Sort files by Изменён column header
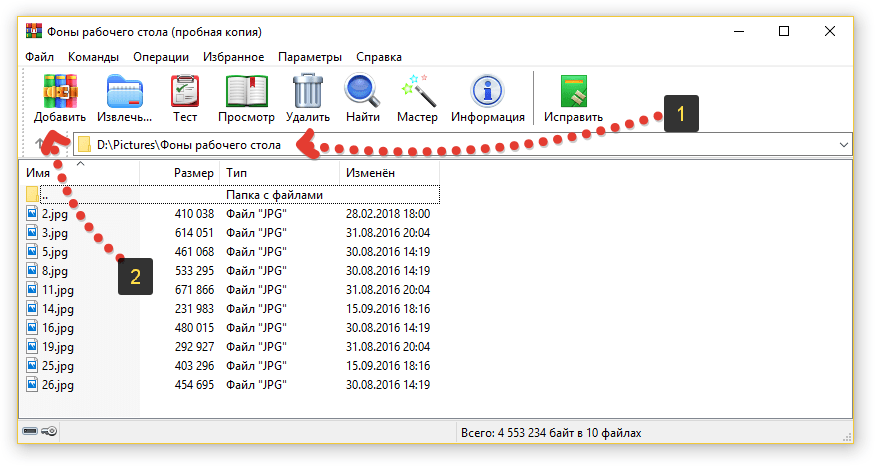Viewport: 875px width, 466px height. click(x=370, y=173)
